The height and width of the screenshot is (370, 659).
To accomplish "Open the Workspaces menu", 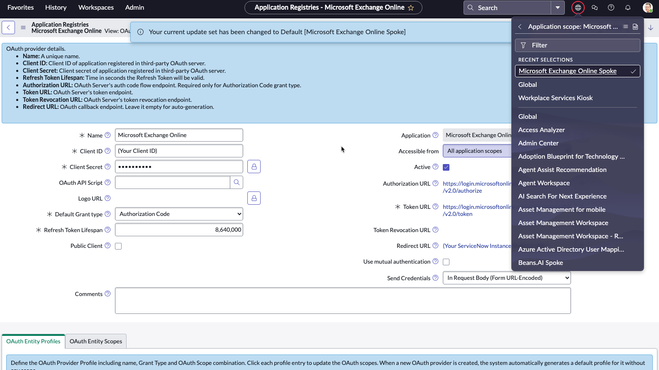I will tap(96, 8).
